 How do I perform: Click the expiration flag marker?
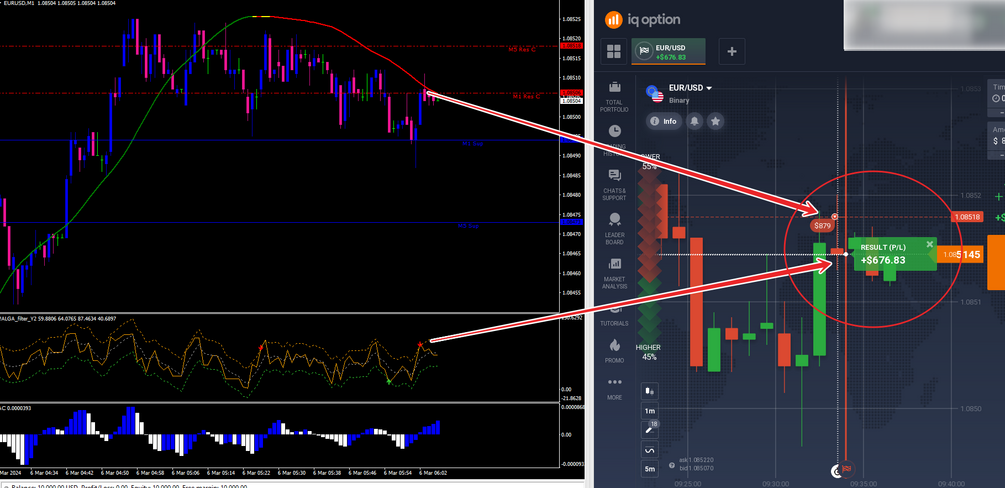pyautogui.click(x=848, y=470)
